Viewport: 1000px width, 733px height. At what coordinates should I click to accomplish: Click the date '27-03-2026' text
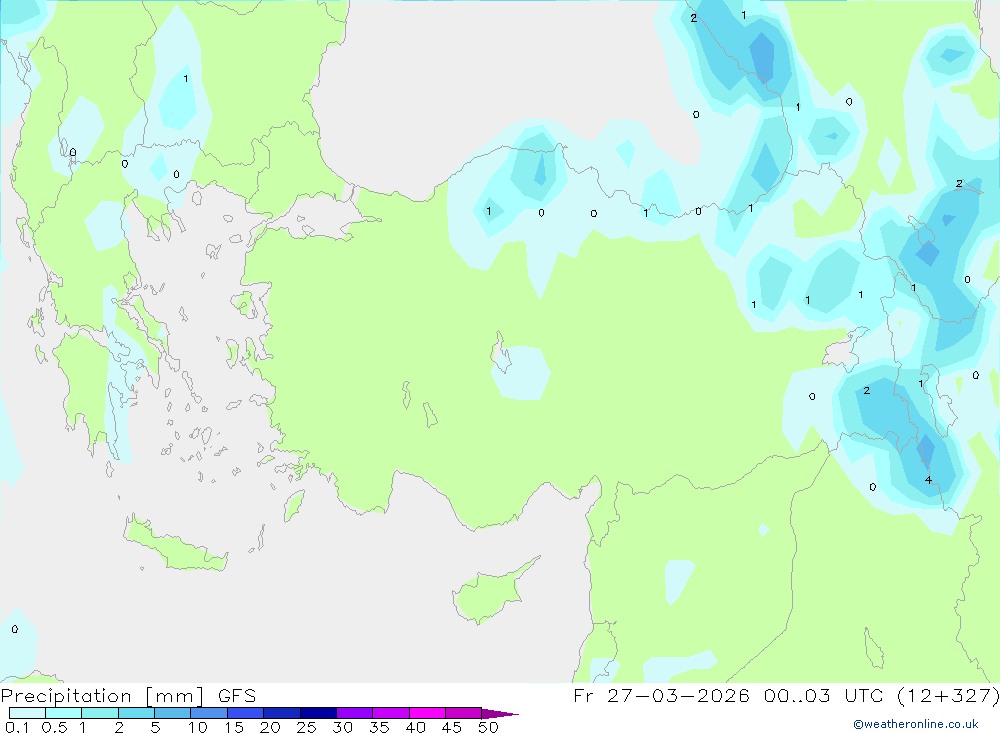tap(678, 696)
